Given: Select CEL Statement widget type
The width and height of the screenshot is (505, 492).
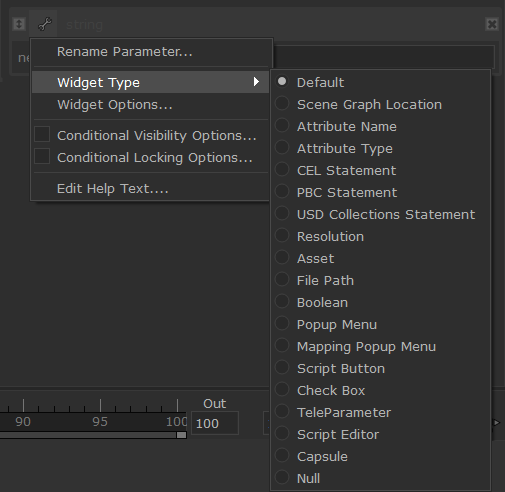Looking at the screenshot, I should (x=381, y=170).
